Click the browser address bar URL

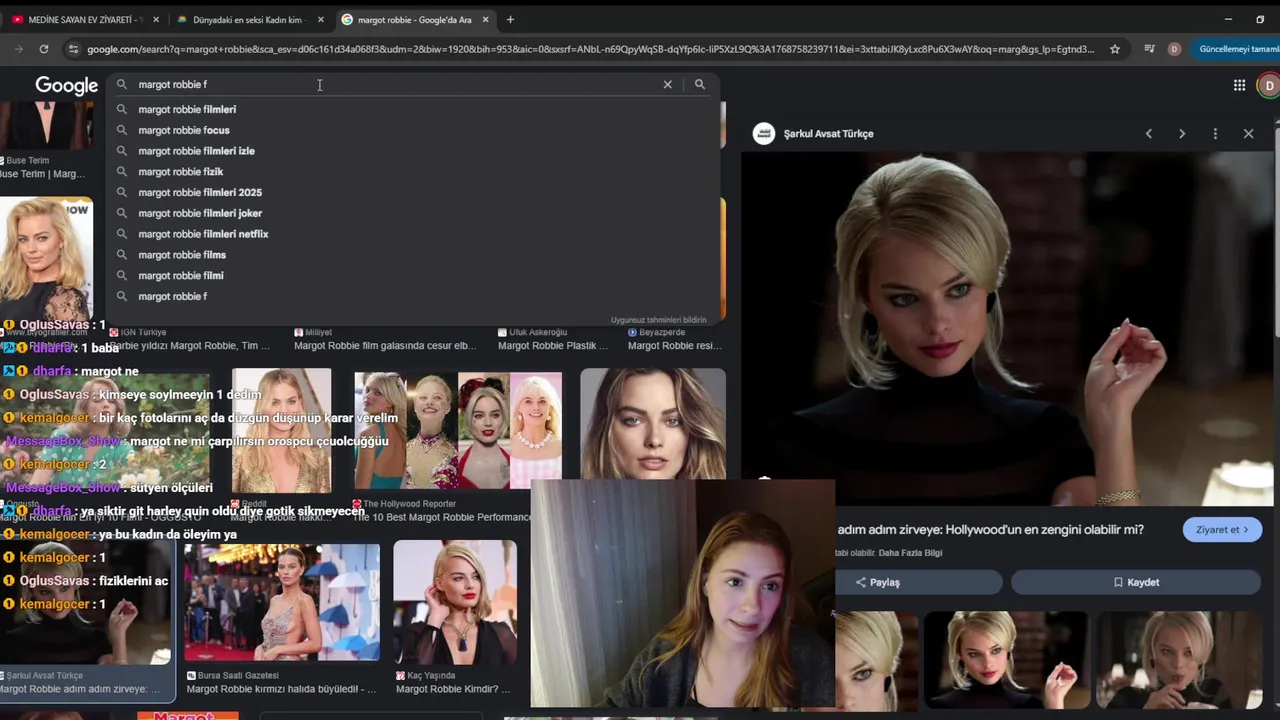click(x=590, y=49)
